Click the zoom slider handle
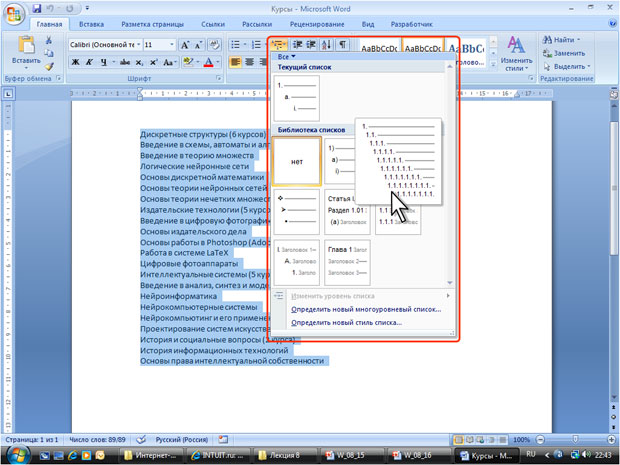The height and width of the screenshot is (465, 620). 575,440
